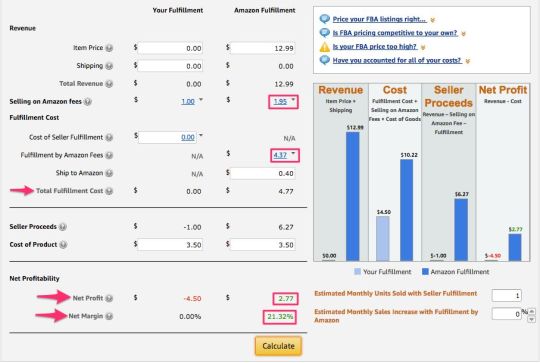Click the Amazon Fulfillment column header
Screen dimensions: 540x363
[264, 10]
